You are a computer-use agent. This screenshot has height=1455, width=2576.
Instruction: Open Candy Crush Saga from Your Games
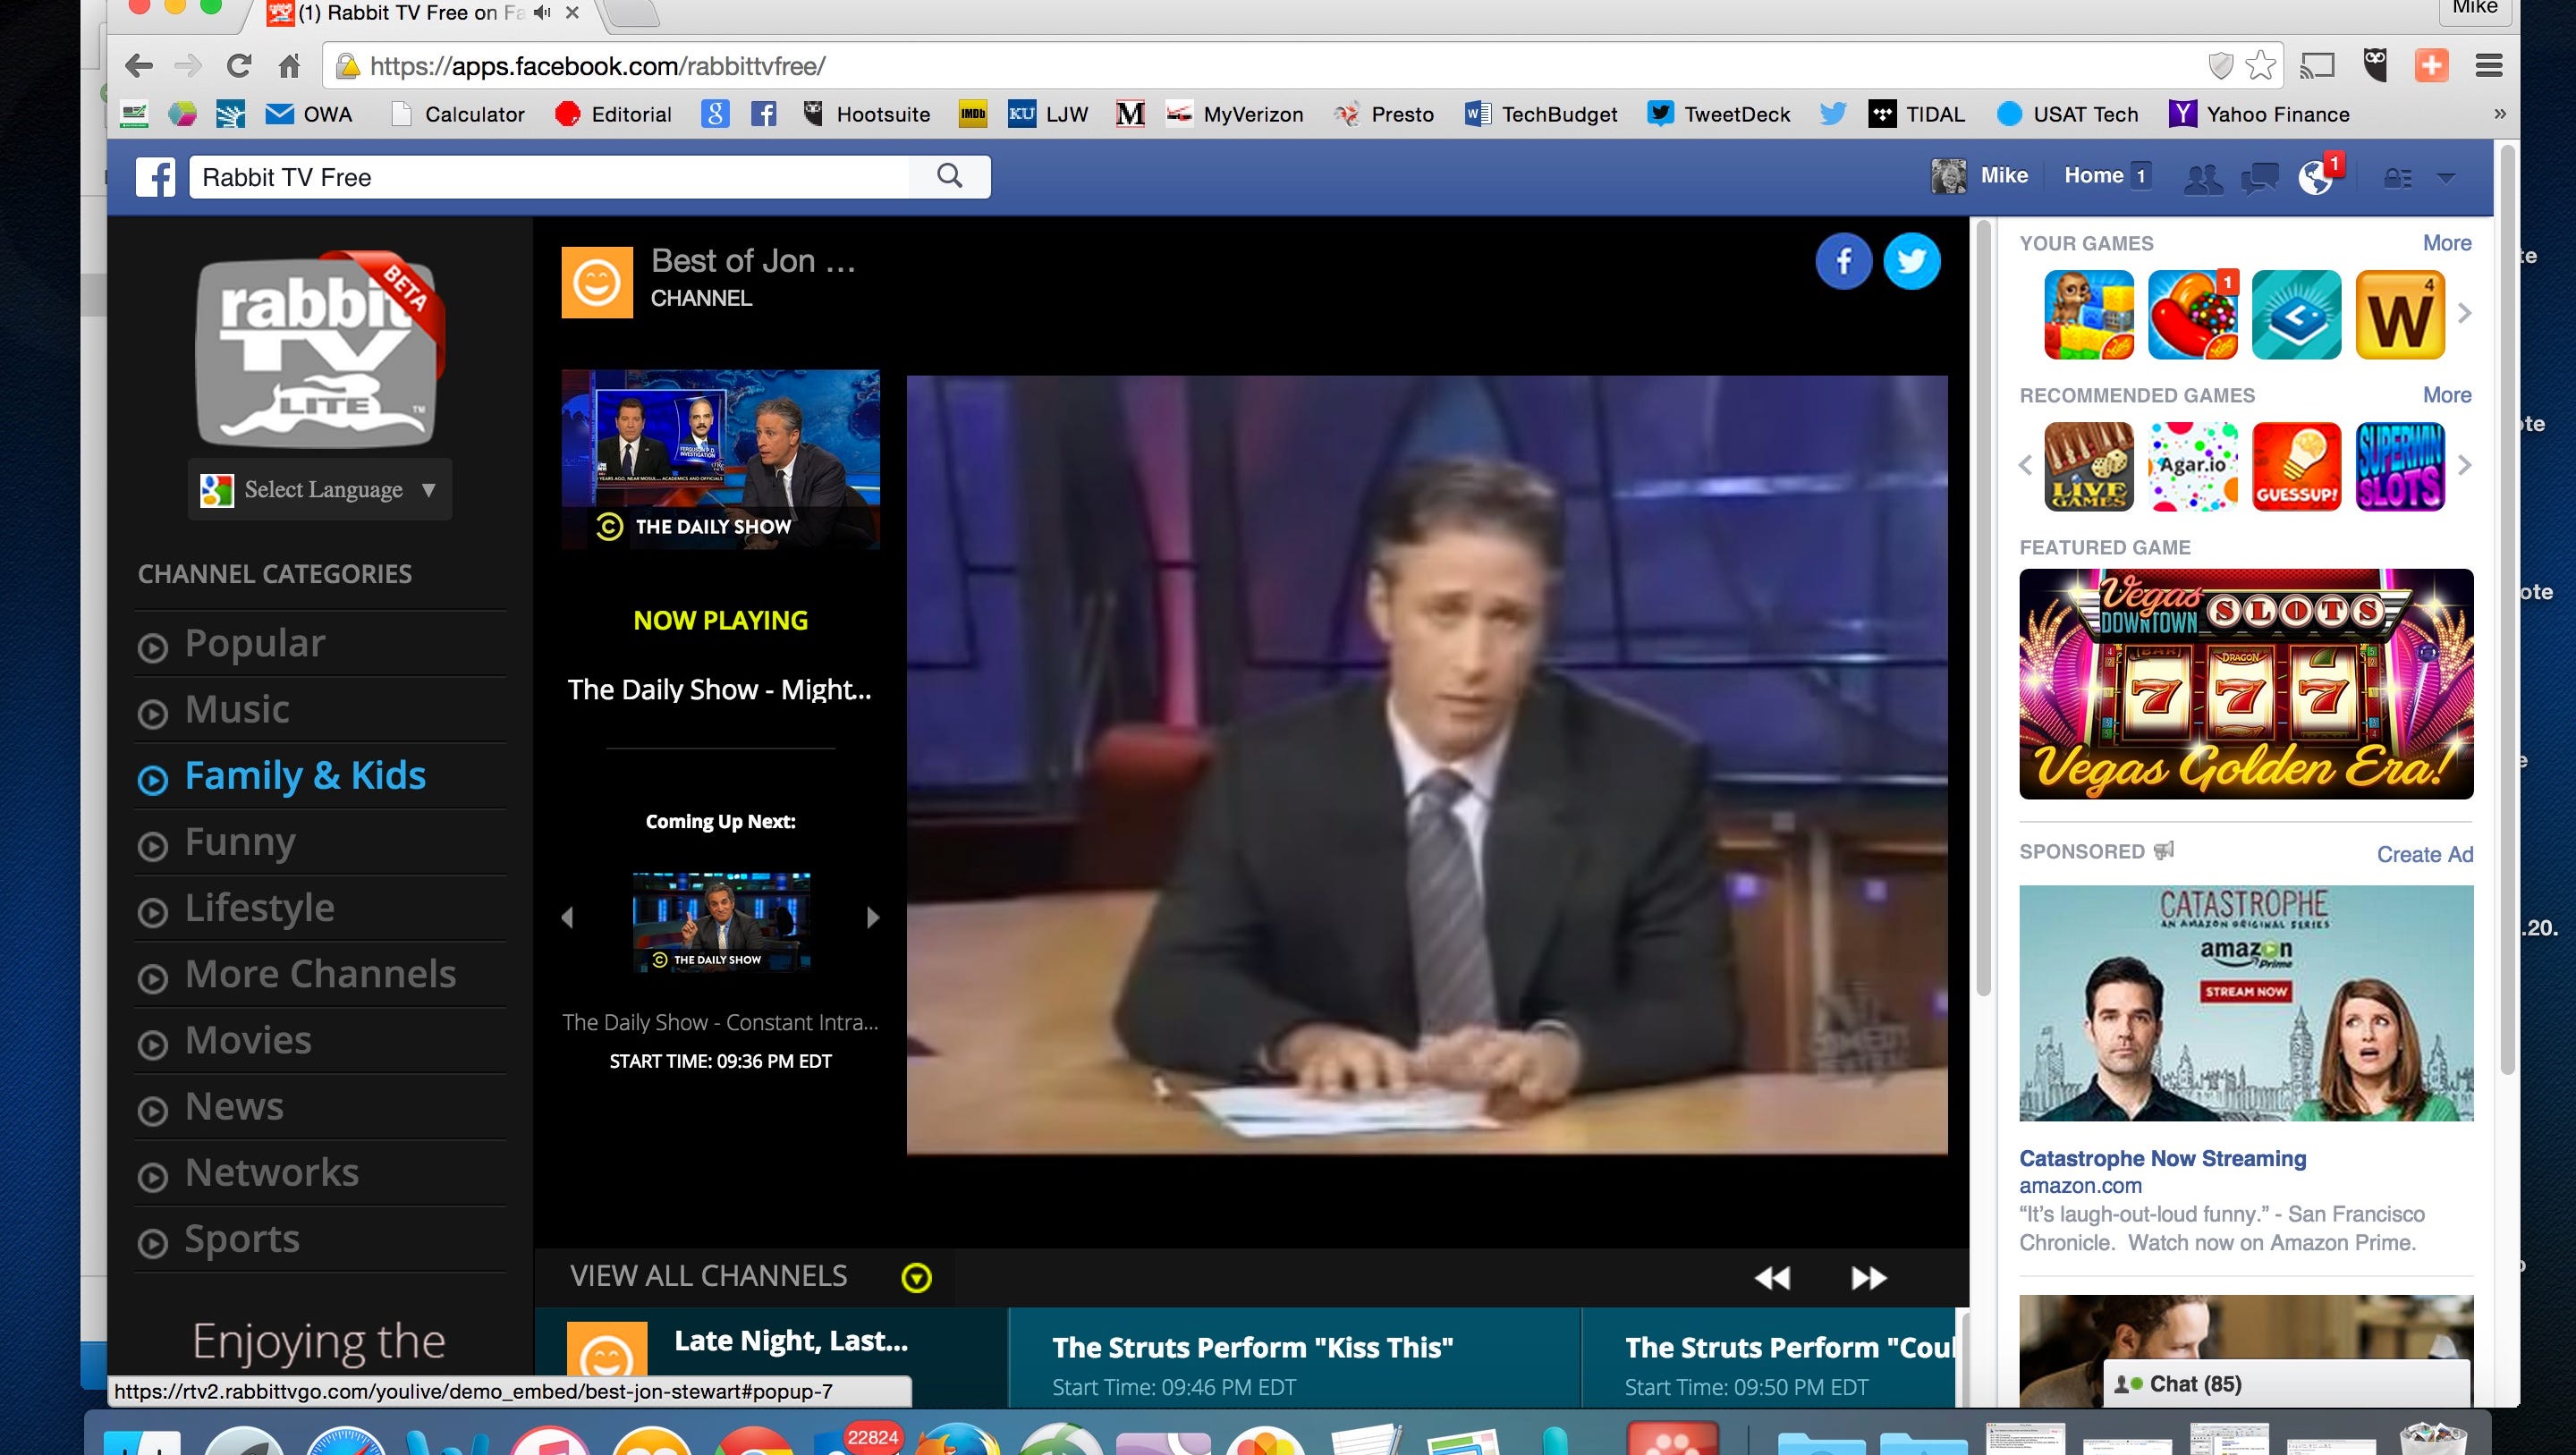tap(2192, 313)
